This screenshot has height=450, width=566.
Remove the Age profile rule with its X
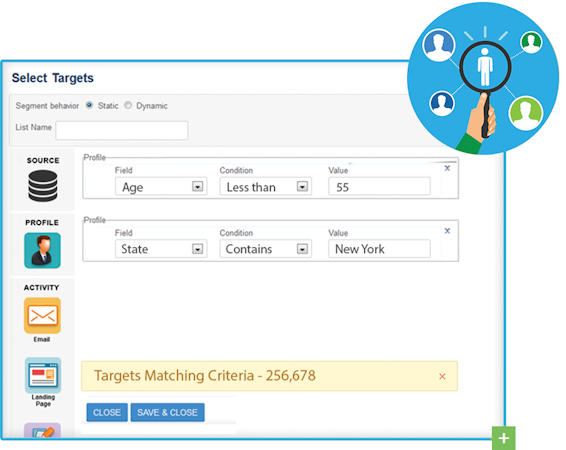(x=447, y=168)
